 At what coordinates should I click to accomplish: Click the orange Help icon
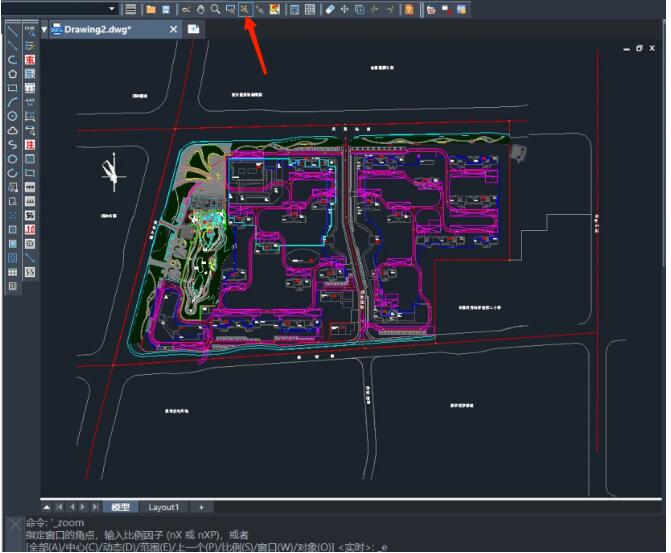click(x=408, y=9)
